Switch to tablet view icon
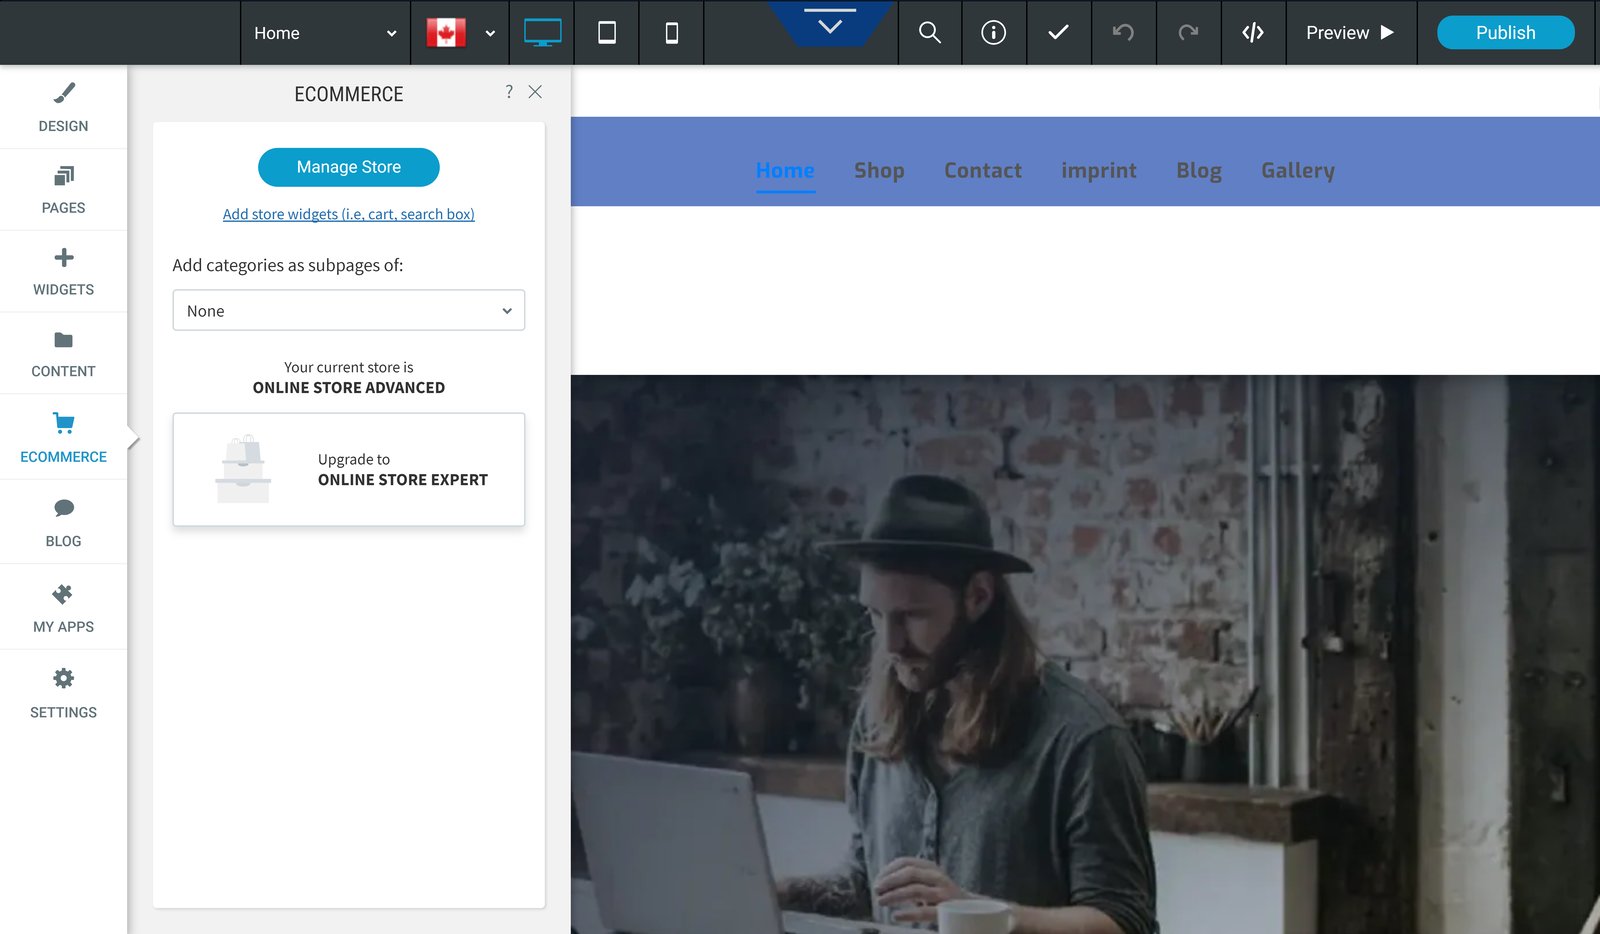1600x934 pixels. tap(607, 33)
